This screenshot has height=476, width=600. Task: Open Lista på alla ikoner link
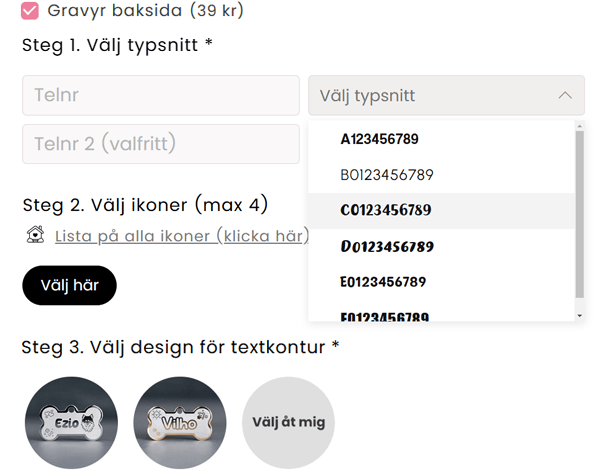click(182, 236)
